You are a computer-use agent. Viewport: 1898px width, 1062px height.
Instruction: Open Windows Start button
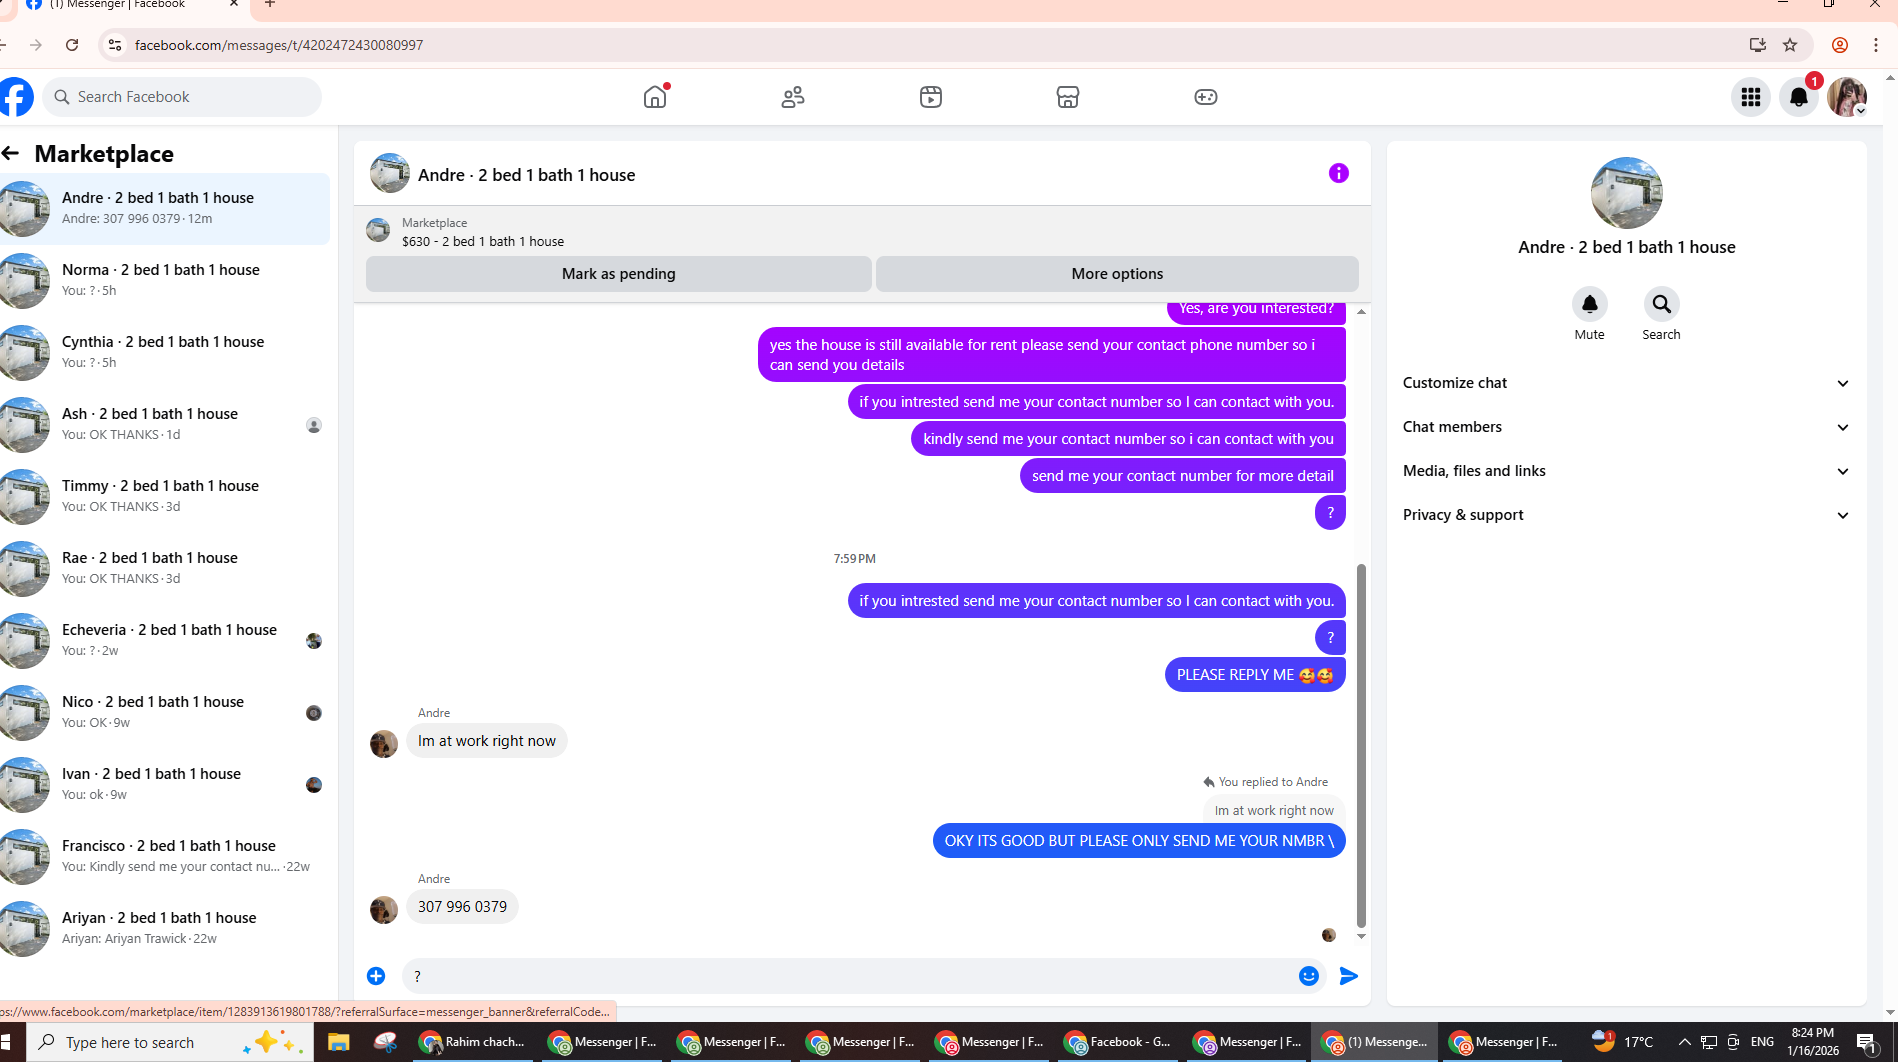coord(6,1042)
